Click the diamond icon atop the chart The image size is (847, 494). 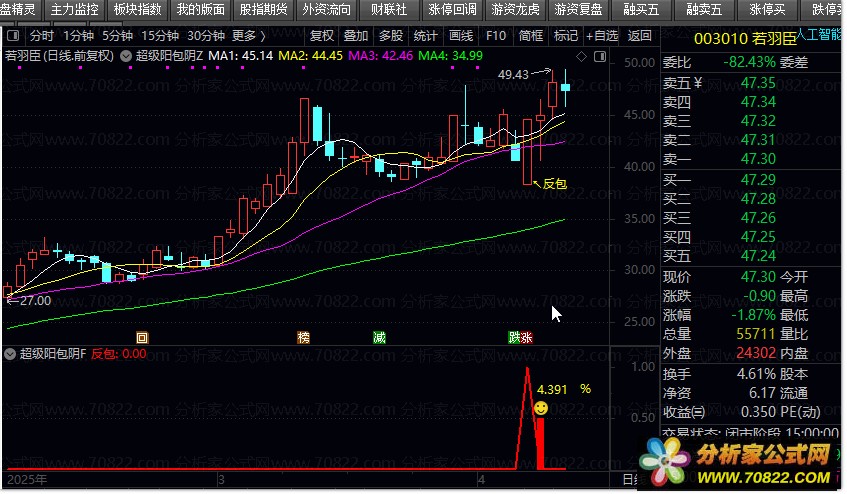coord(581,57)
